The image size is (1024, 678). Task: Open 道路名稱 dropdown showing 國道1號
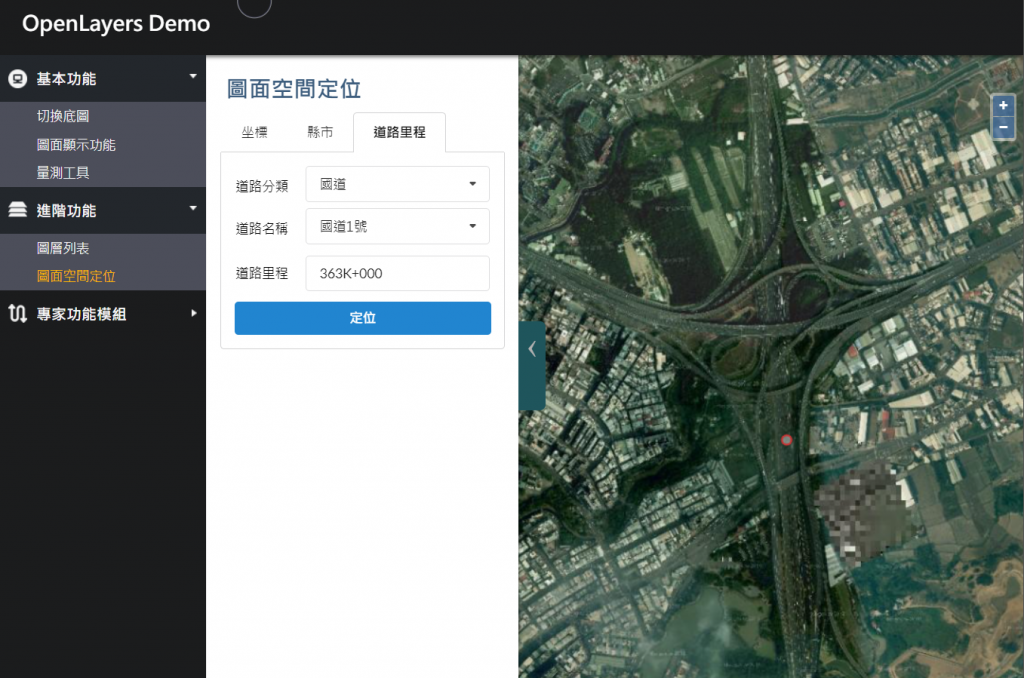click(x=397, y=227)
